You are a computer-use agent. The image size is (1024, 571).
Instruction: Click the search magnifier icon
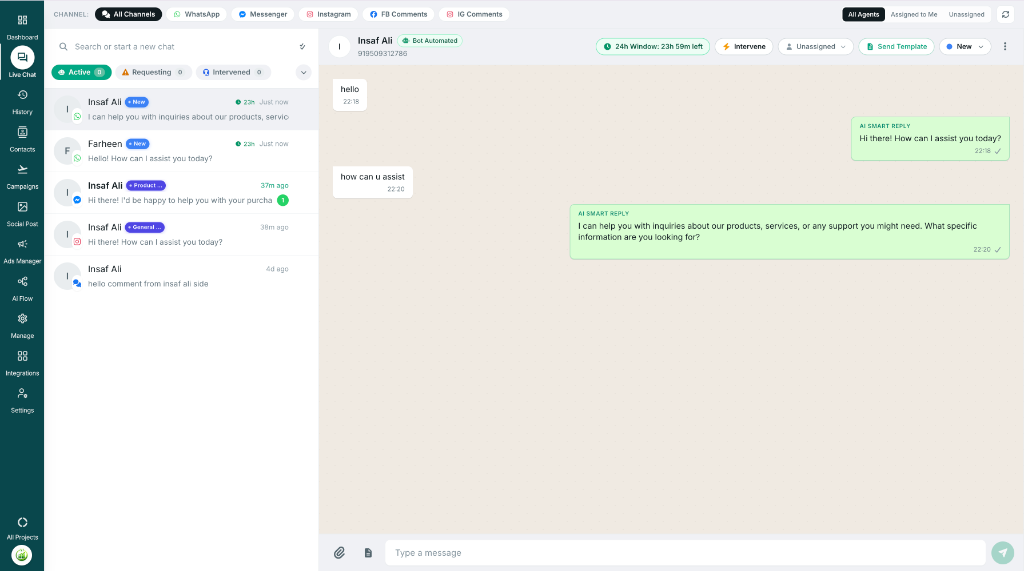(63, 46)
